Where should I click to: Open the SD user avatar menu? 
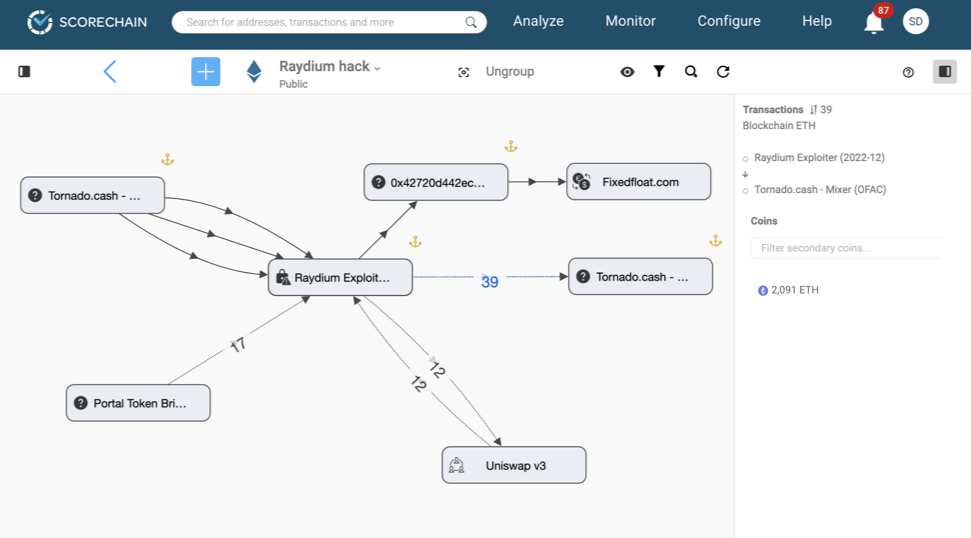(x=916, y=21)
